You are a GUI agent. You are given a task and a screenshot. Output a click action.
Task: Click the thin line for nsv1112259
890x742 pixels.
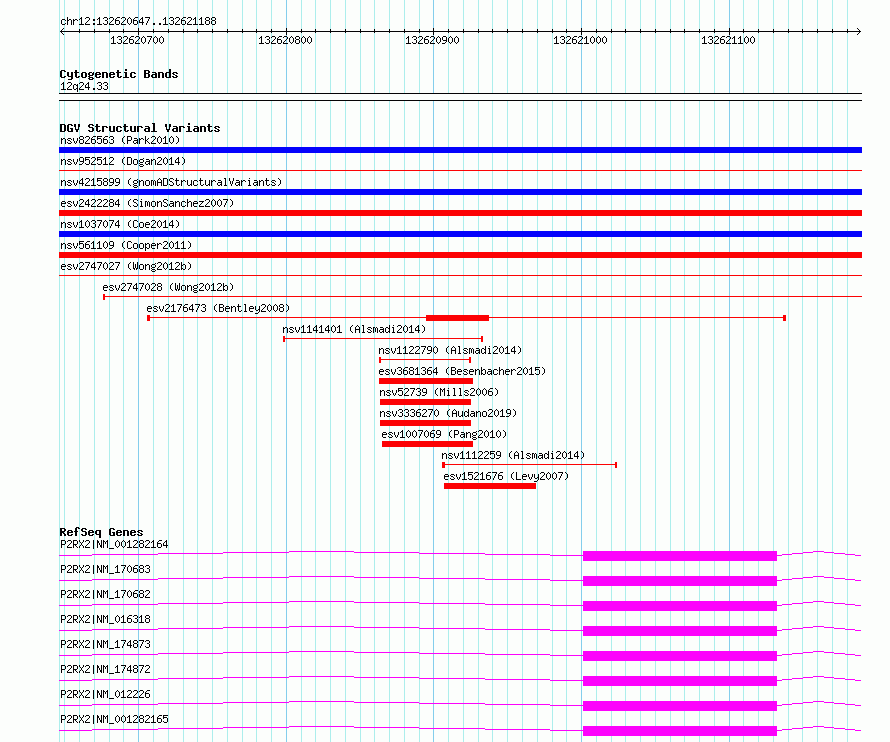pos(530,465)
